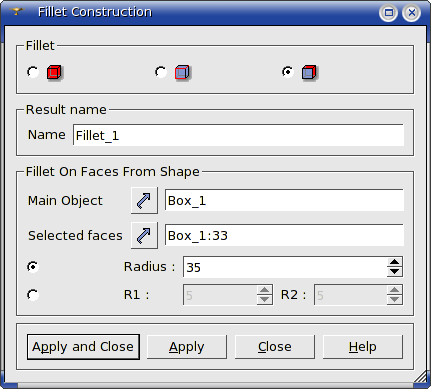Click the Name field containing Fillet_1

tap(238, 135)
